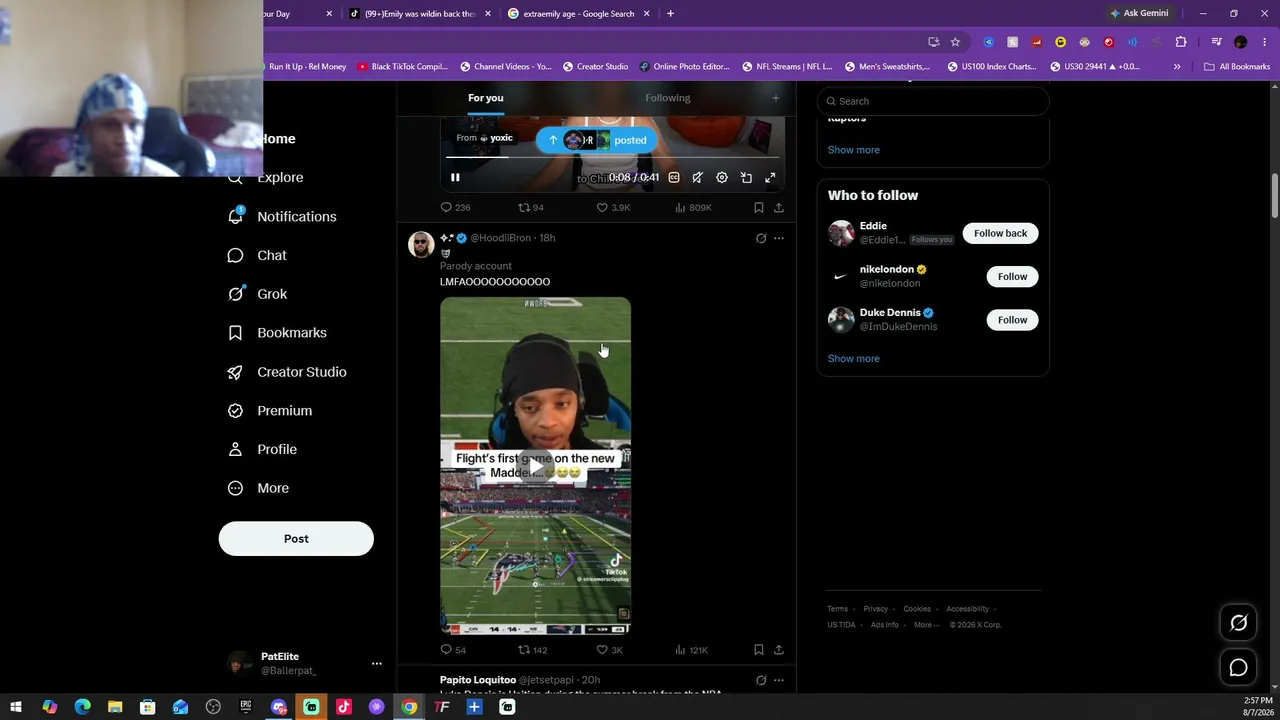Screen dimensions: 1280x720
Task: Share the post with 809K views
Action: click(x=779, y=207)
